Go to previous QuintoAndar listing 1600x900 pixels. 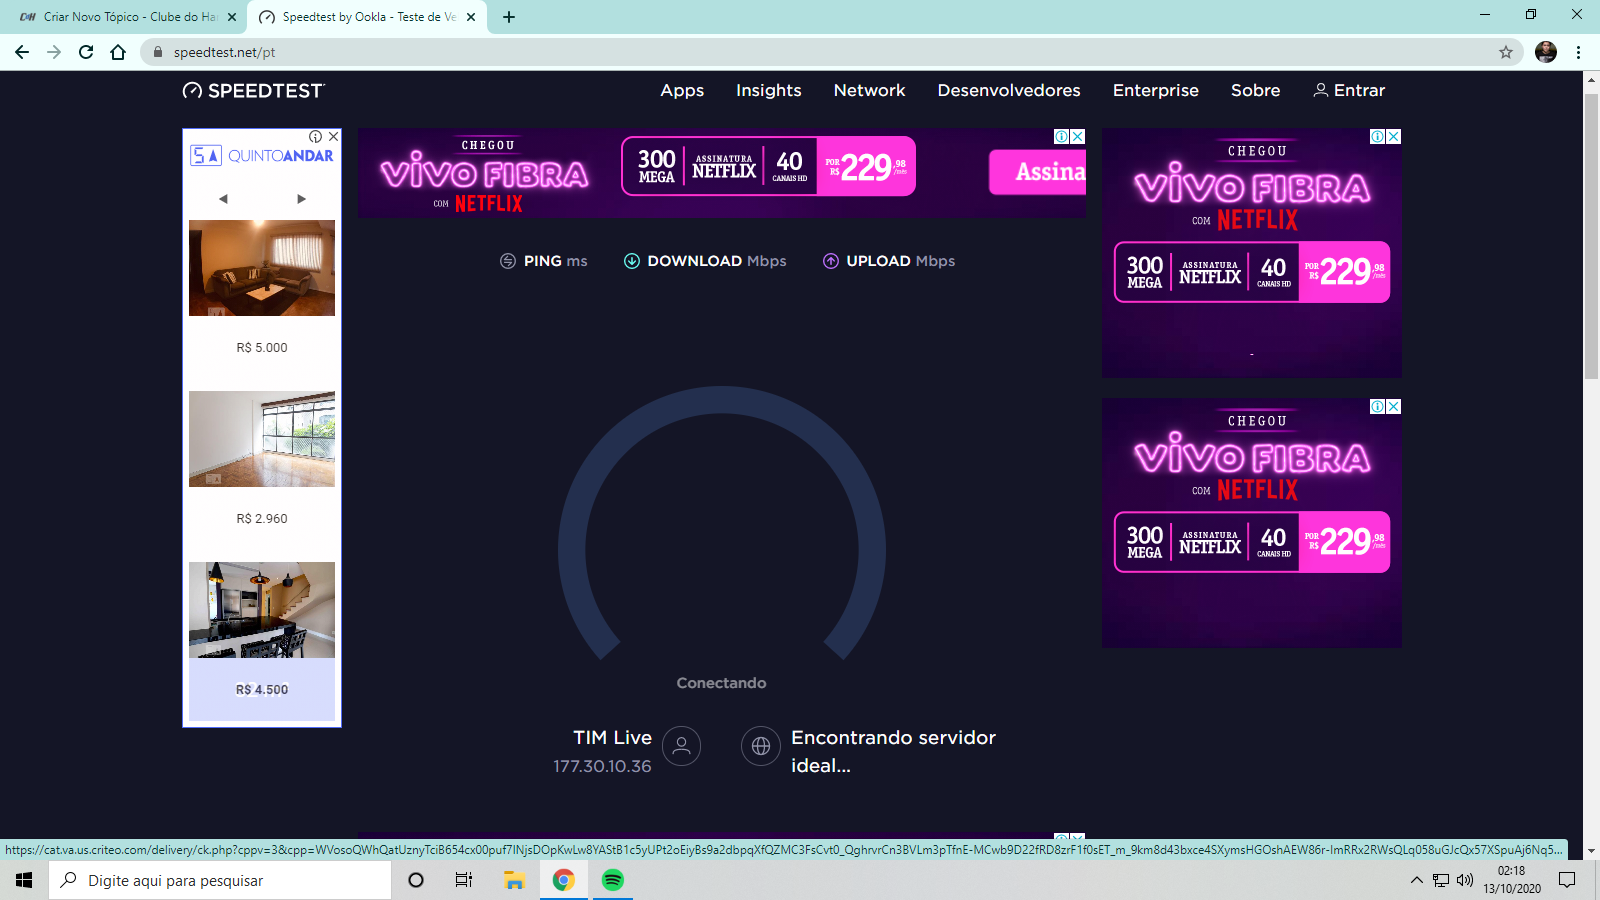(223, 199)
